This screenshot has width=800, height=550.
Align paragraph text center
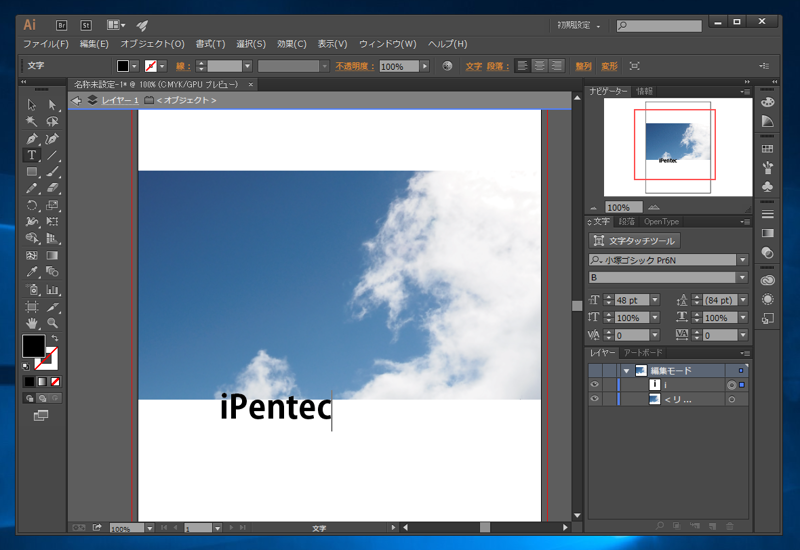[x=539, y=66]
